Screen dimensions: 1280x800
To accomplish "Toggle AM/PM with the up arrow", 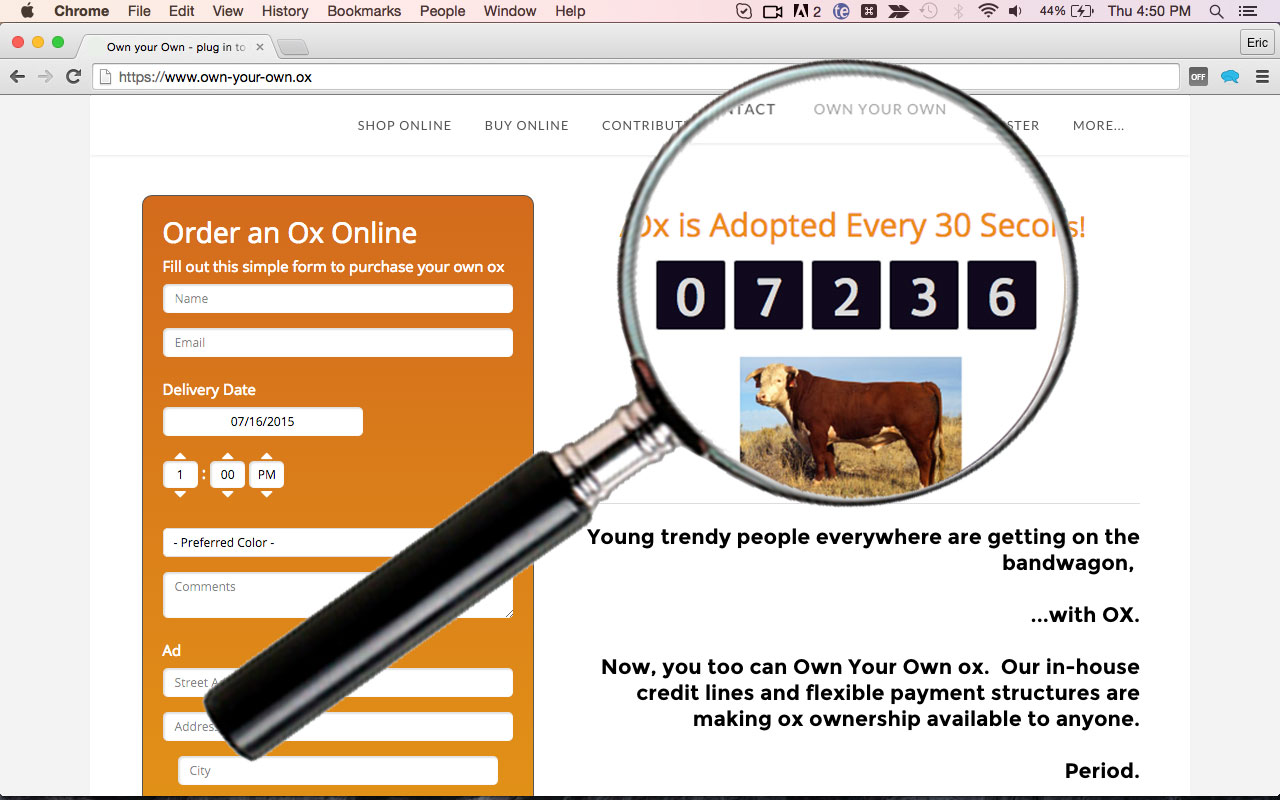I will click(267, 456).
